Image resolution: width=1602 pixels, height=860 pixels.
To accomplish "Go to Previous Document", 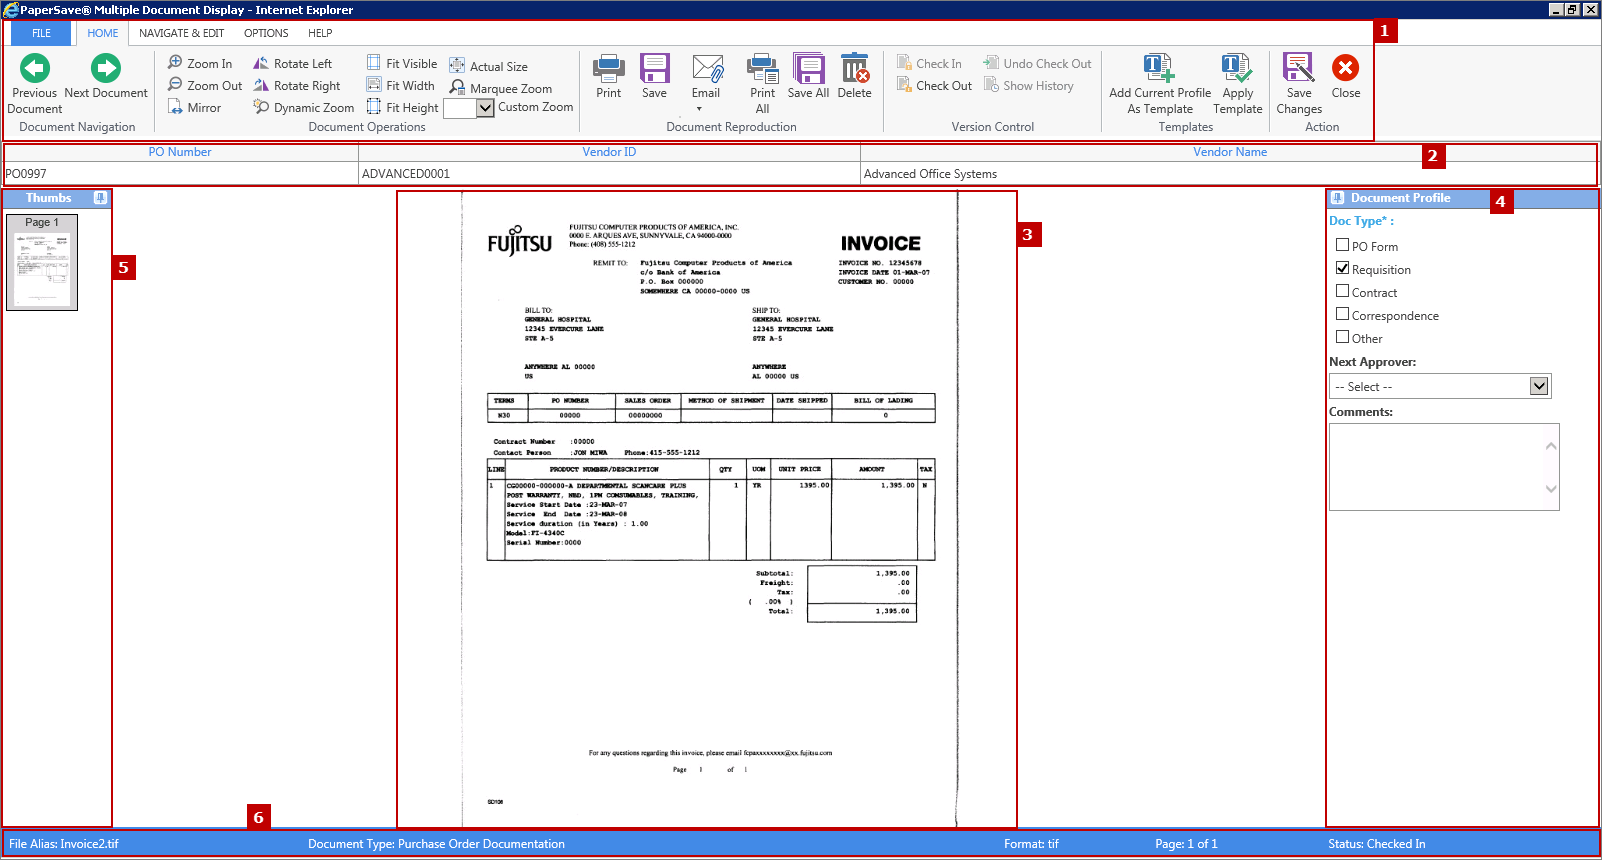I will 34,84.
